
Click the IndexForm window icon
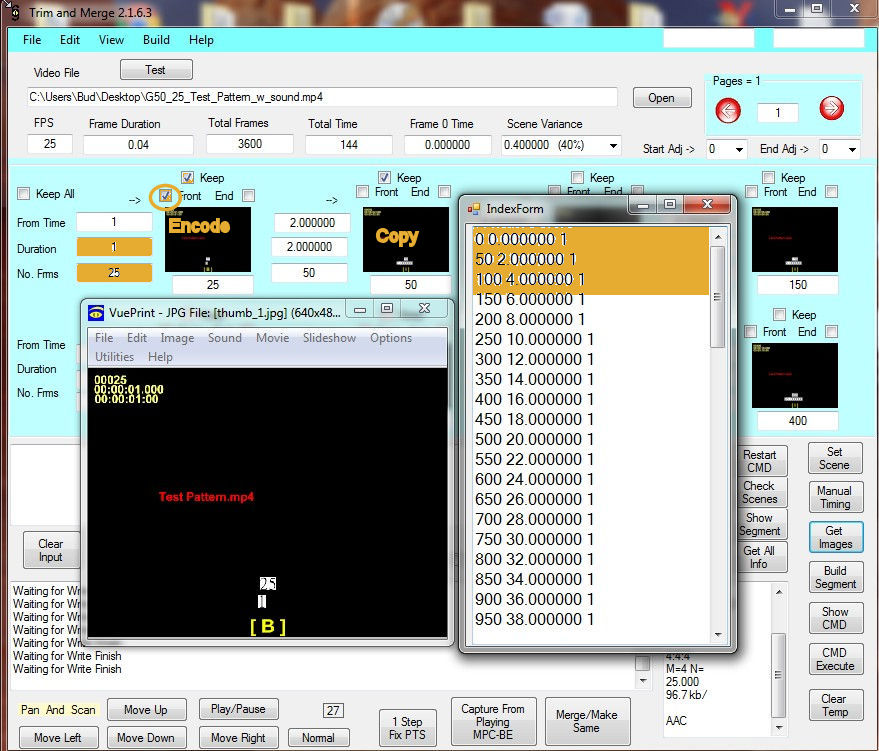[474, 209]
